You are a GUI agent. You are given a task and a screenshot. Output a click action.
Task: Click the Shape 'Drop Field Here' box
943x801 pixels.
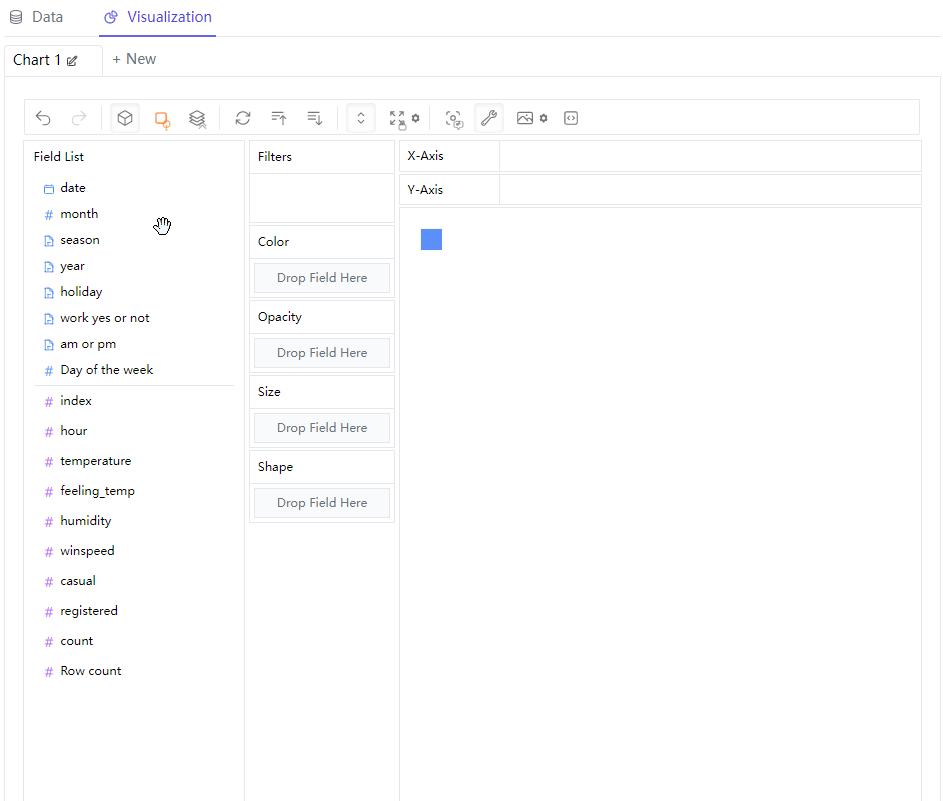pyautogui.click(x=322, y=503)
